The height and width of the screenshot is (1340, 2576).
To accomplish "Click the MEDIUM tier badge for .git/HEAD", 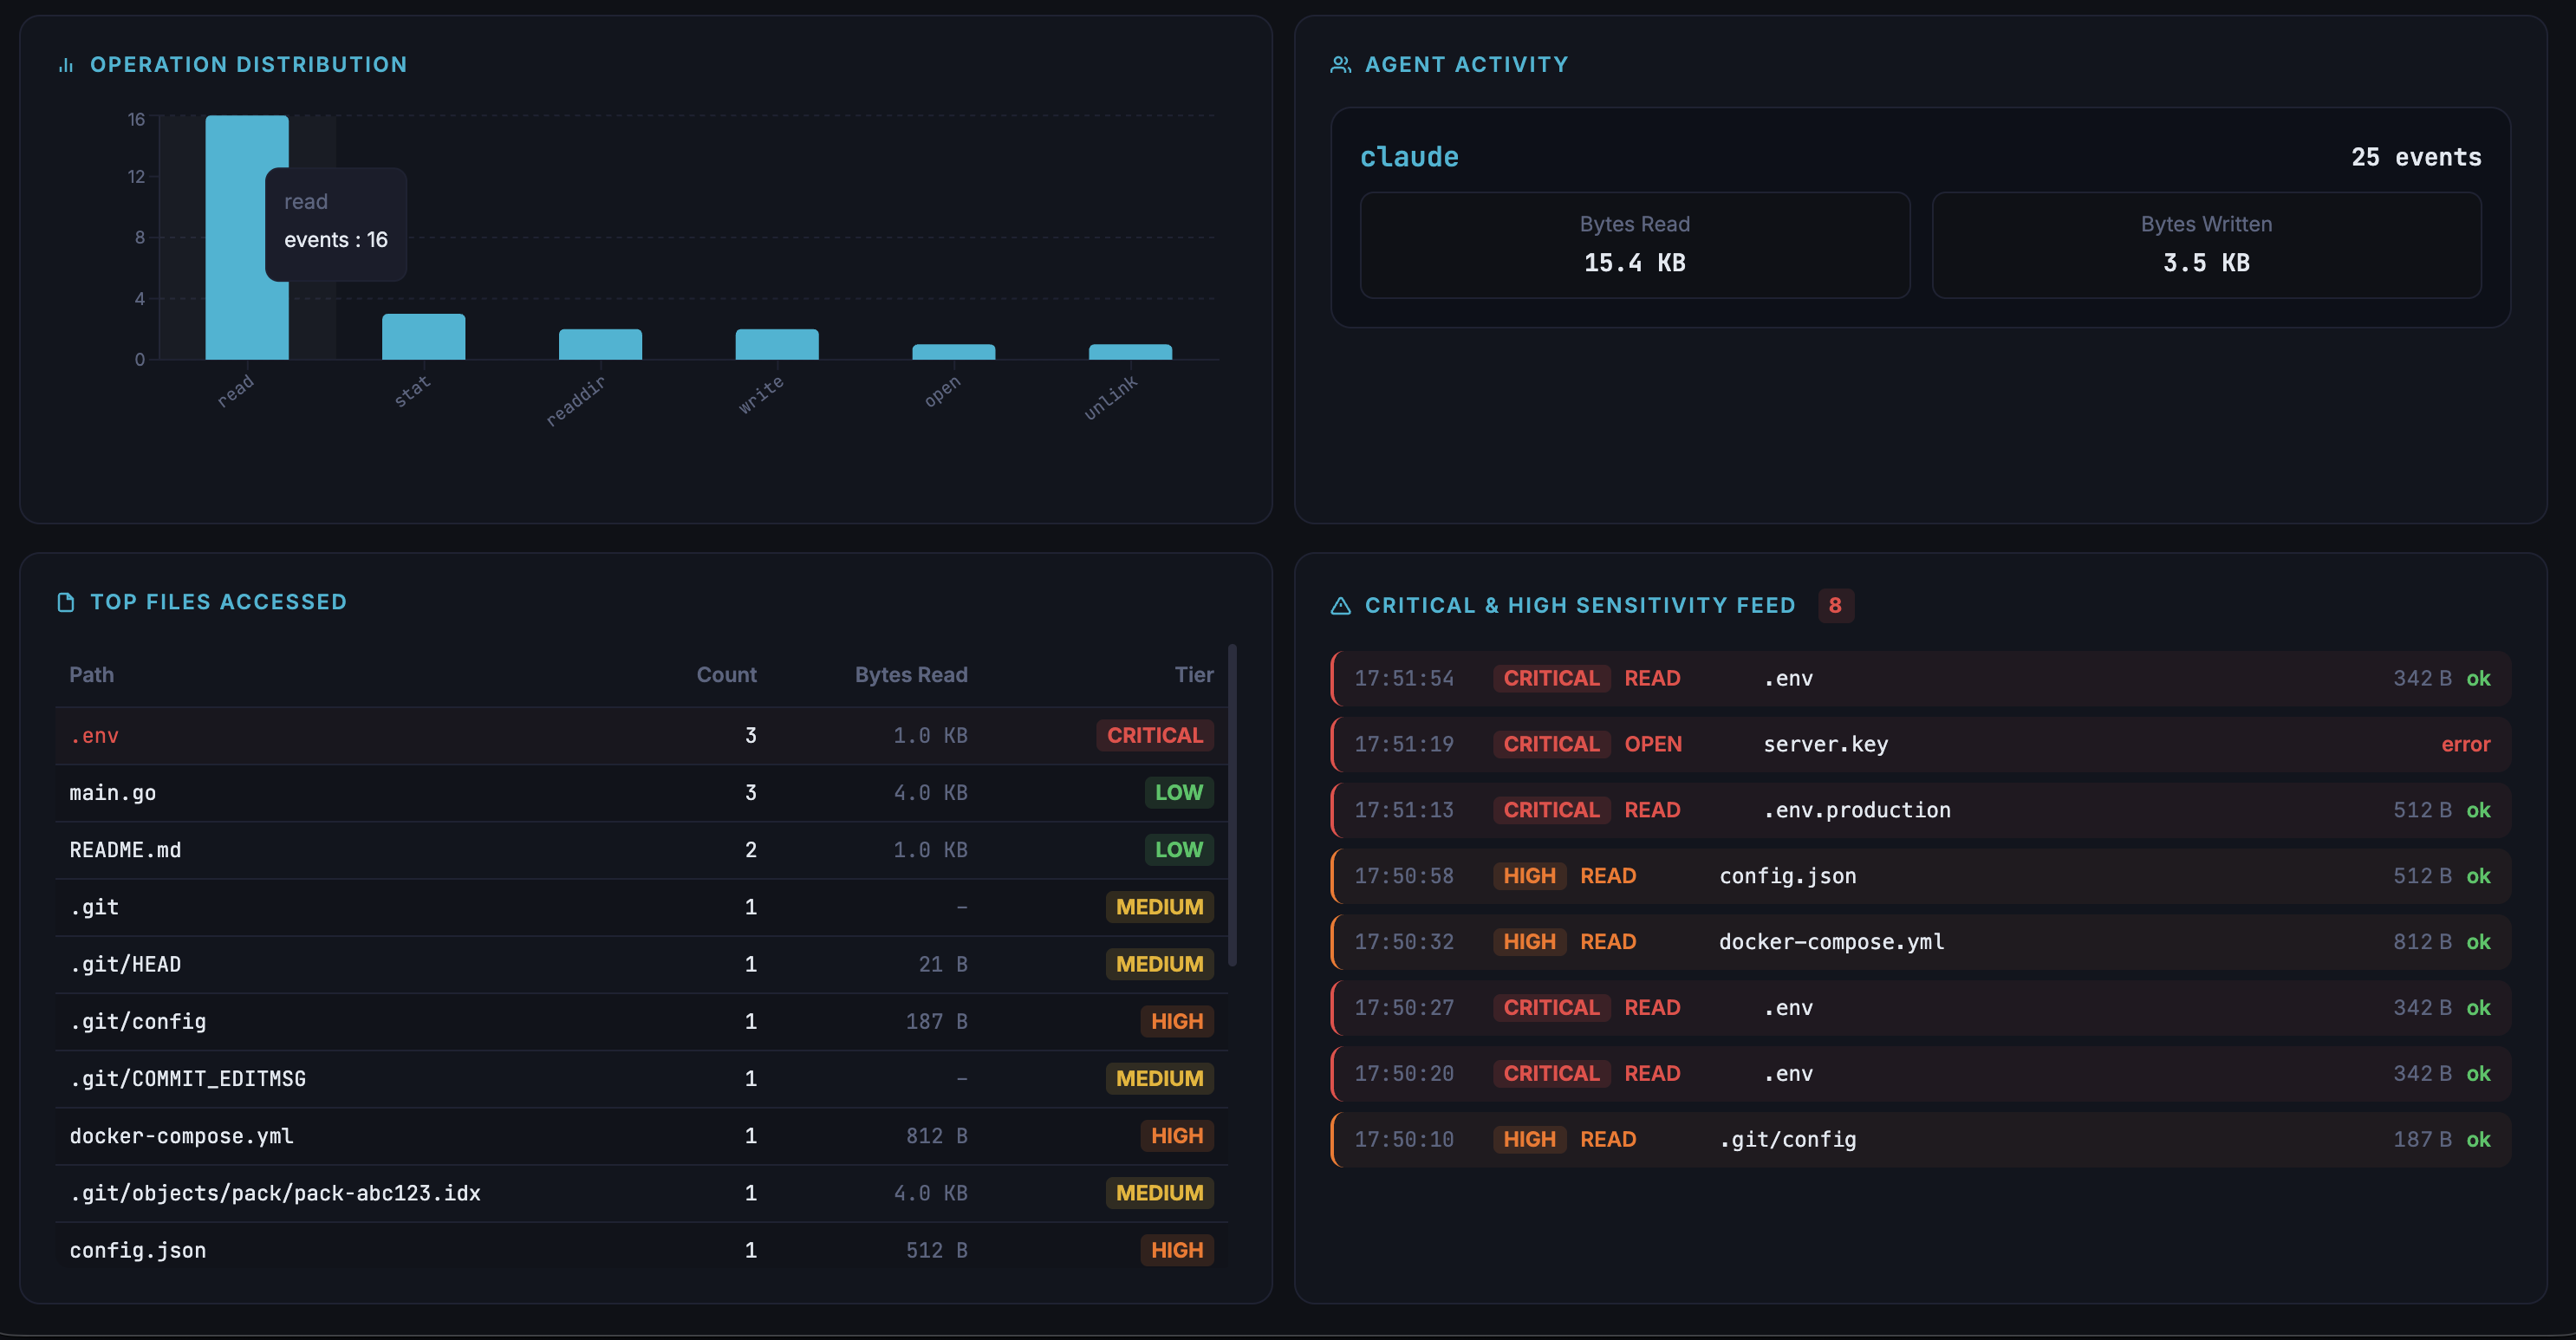I will (1160, 964).
